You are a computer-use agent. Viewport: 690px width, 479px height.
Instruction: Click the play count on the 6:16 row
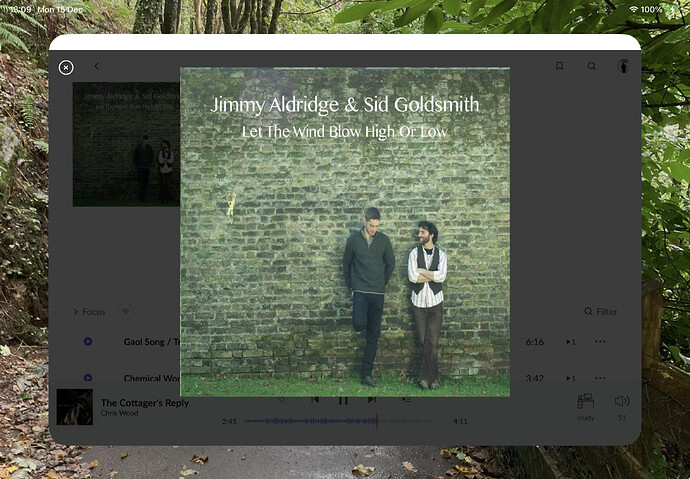(x=571, y=342)
